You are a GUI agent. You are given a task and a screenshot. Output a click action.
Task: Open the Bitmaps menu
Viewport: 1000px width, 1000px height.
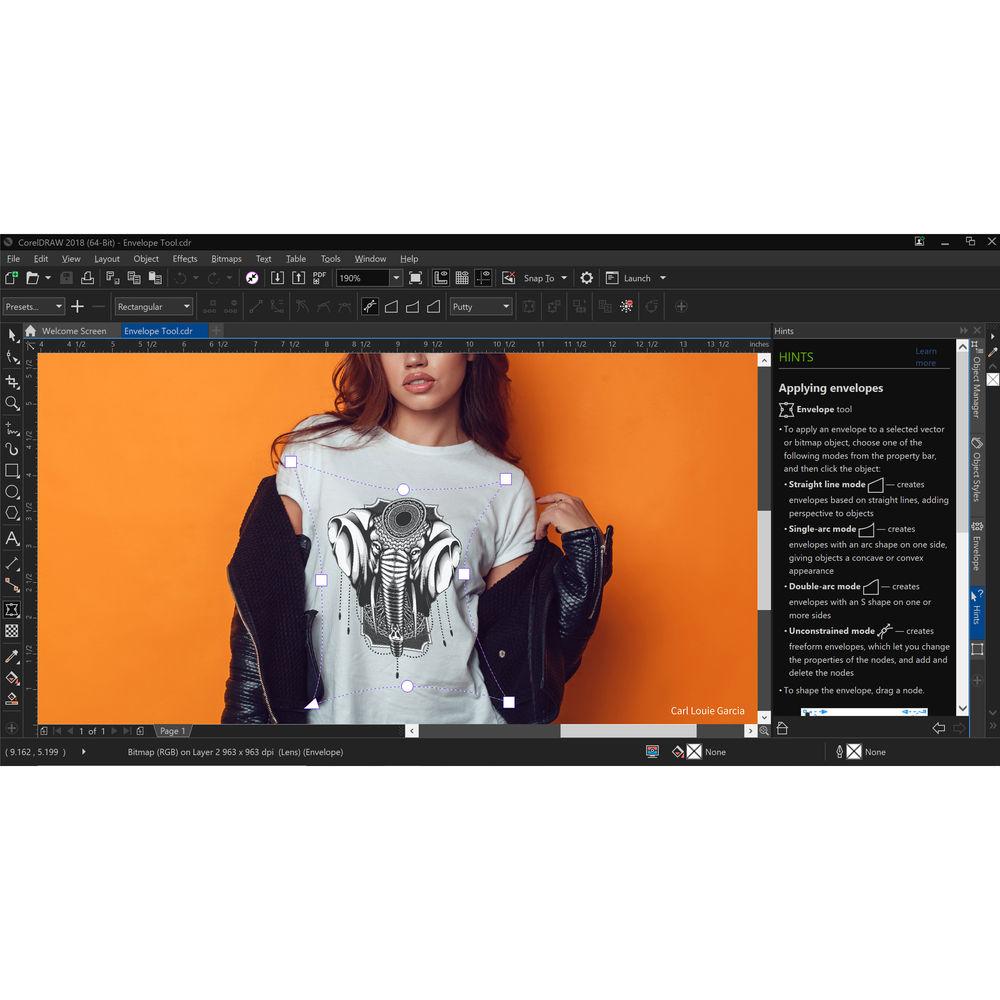(x=226, y=258)
